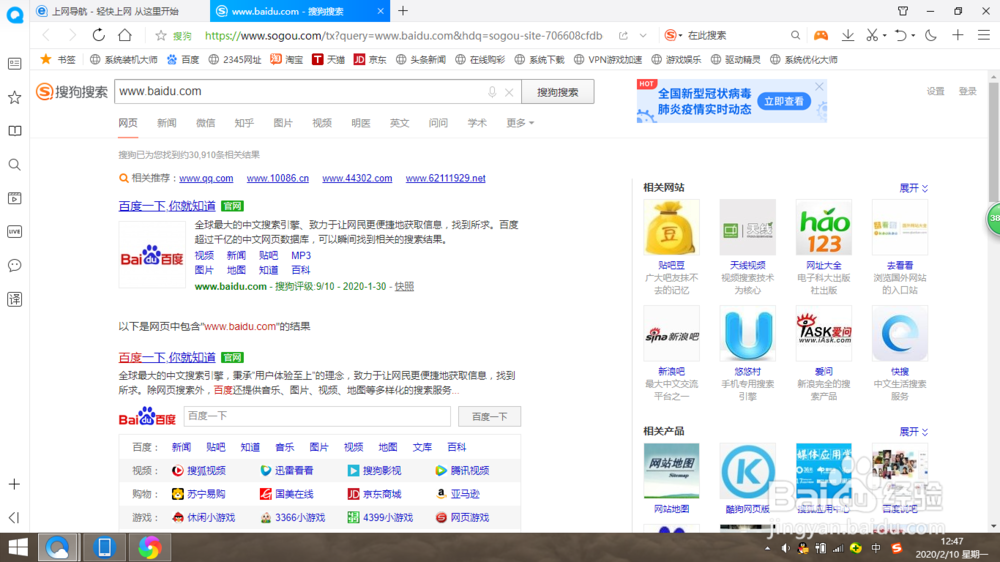Open the scissors tool dropdown arrow
Screen dimensions: 1000x562
[885, 36]
